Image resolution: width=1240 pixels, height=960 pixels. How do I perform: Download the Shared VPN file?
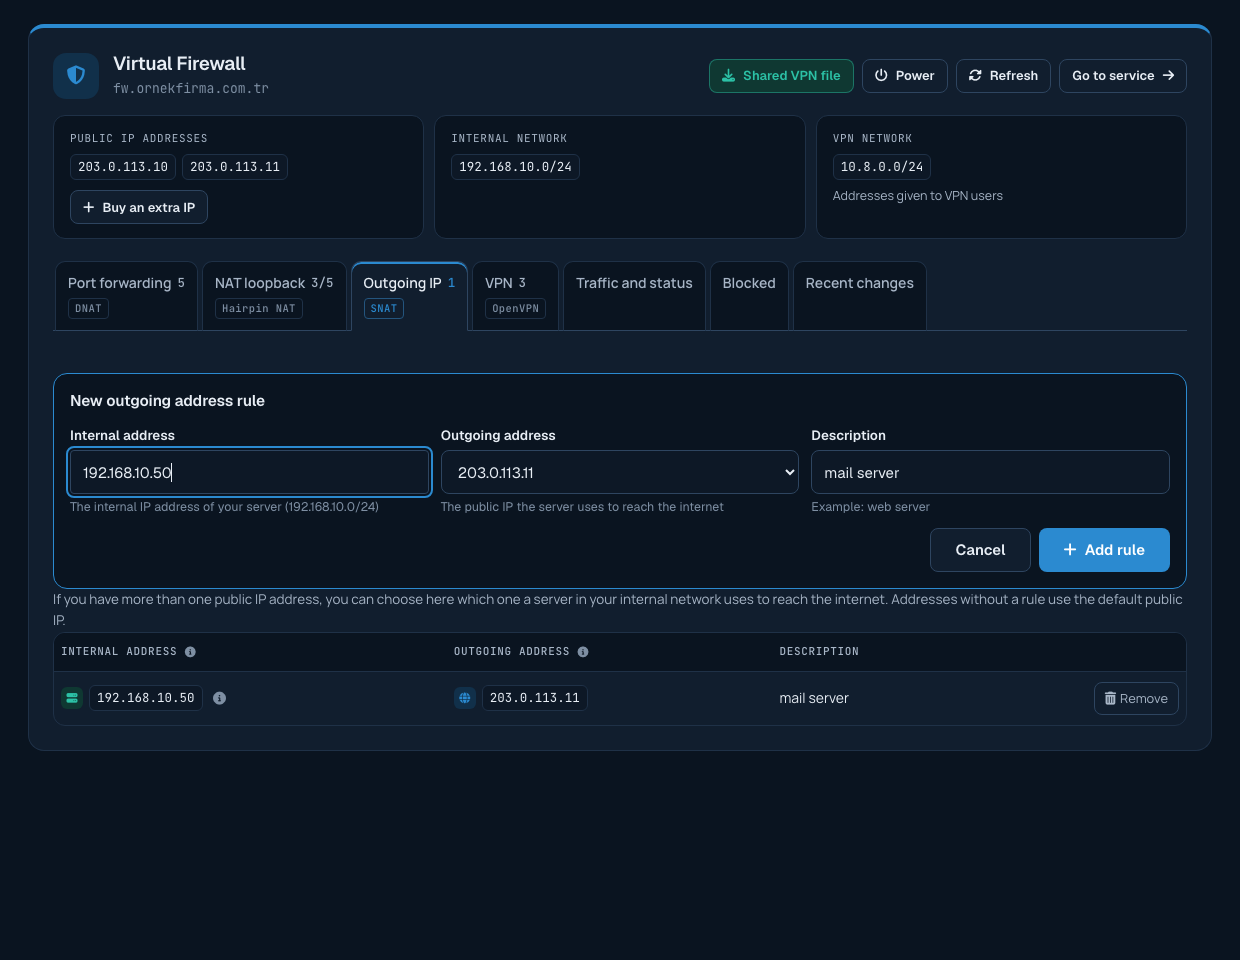pyautogui.click(x=781, y=76)
